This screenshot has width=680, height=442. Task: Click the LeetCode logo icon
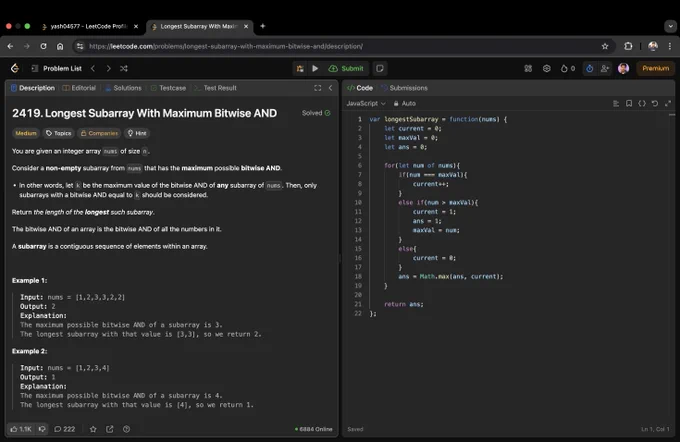coord(15,68)
